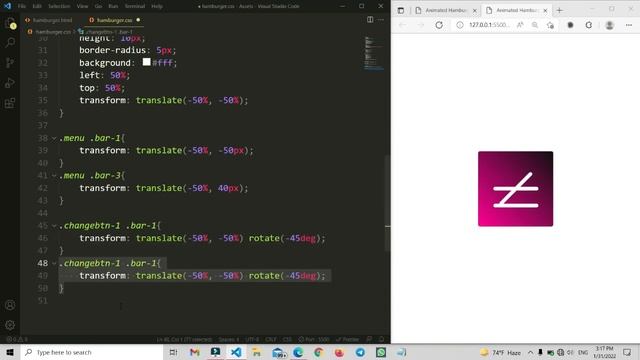Open the Terminal menu
Image resolution: width=640 pixels, height=360 pixels.
click(135, 6)
